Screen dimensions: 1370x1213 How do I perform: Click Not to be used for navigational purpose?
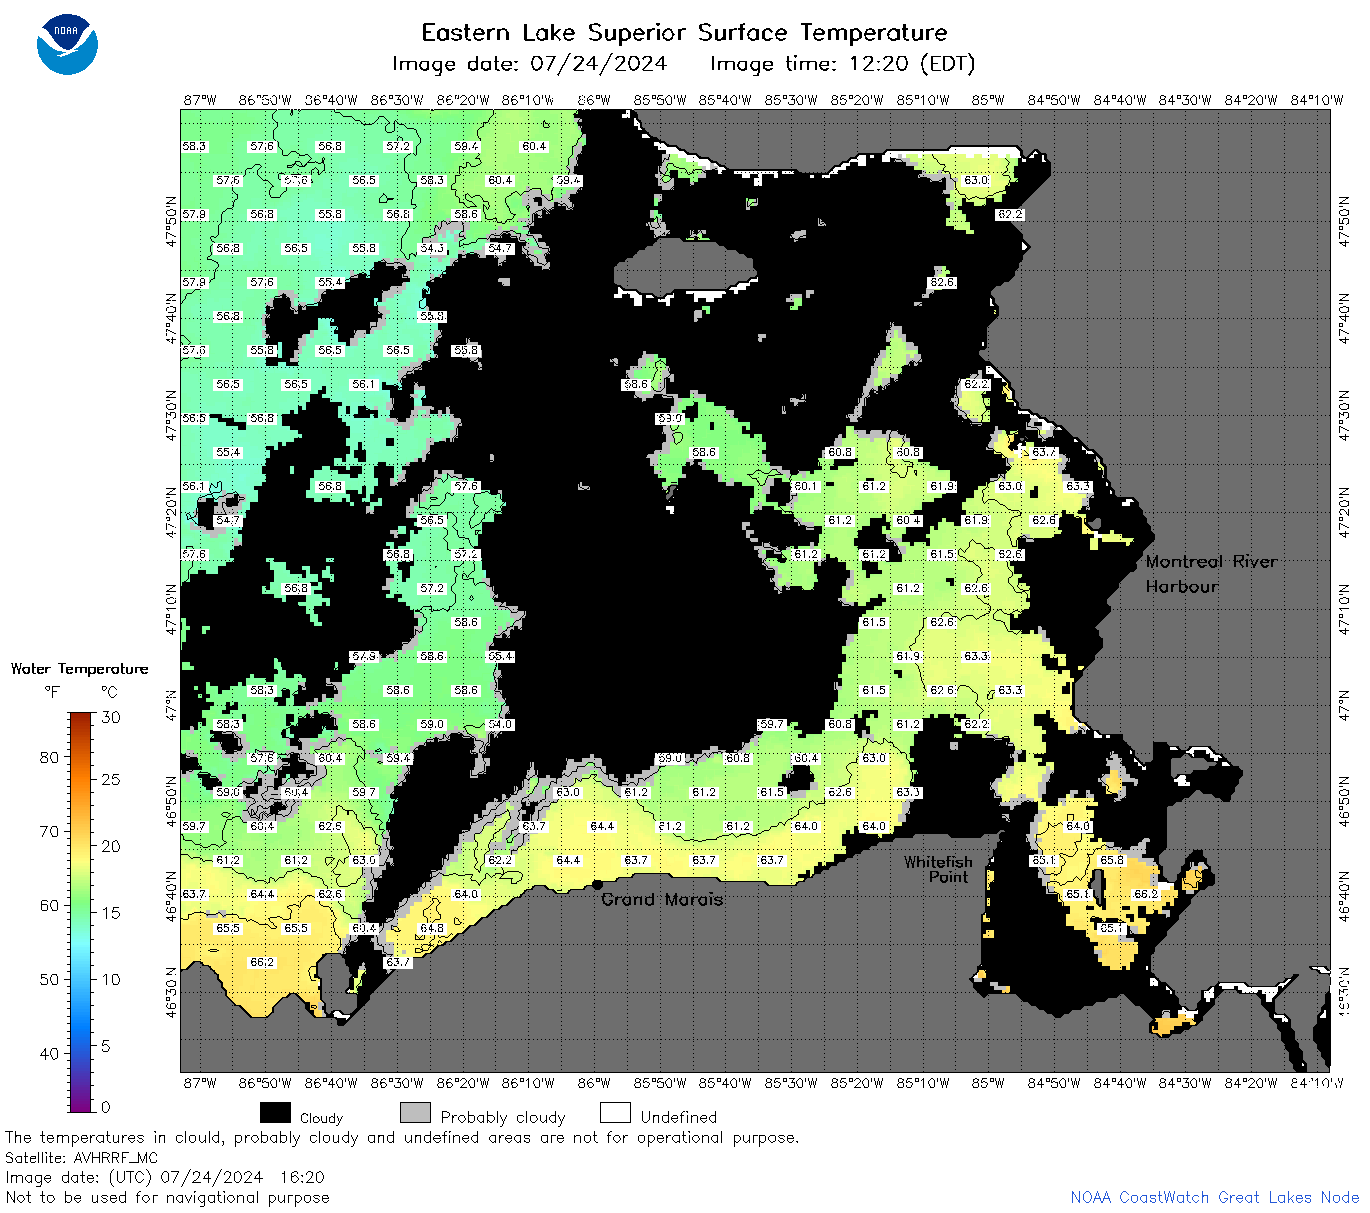(167, 1197)
